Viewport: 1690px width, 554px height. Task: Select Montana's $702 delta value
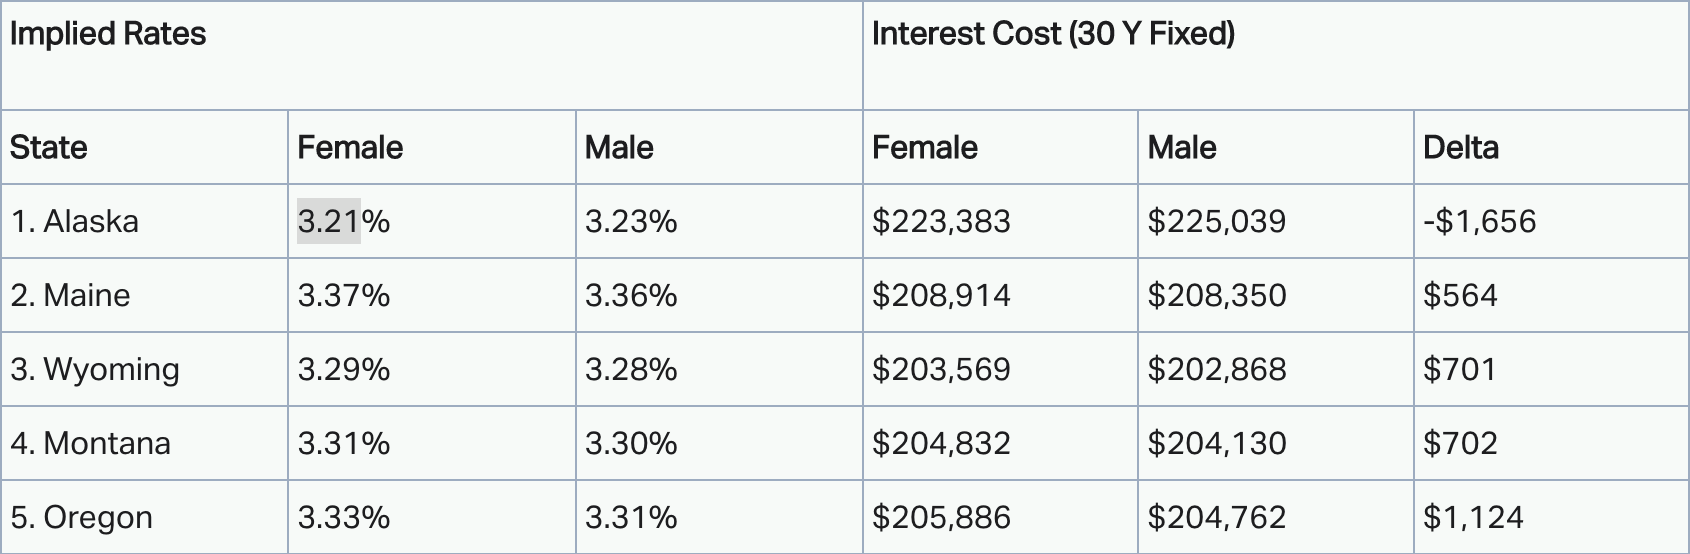point(1460,443)
